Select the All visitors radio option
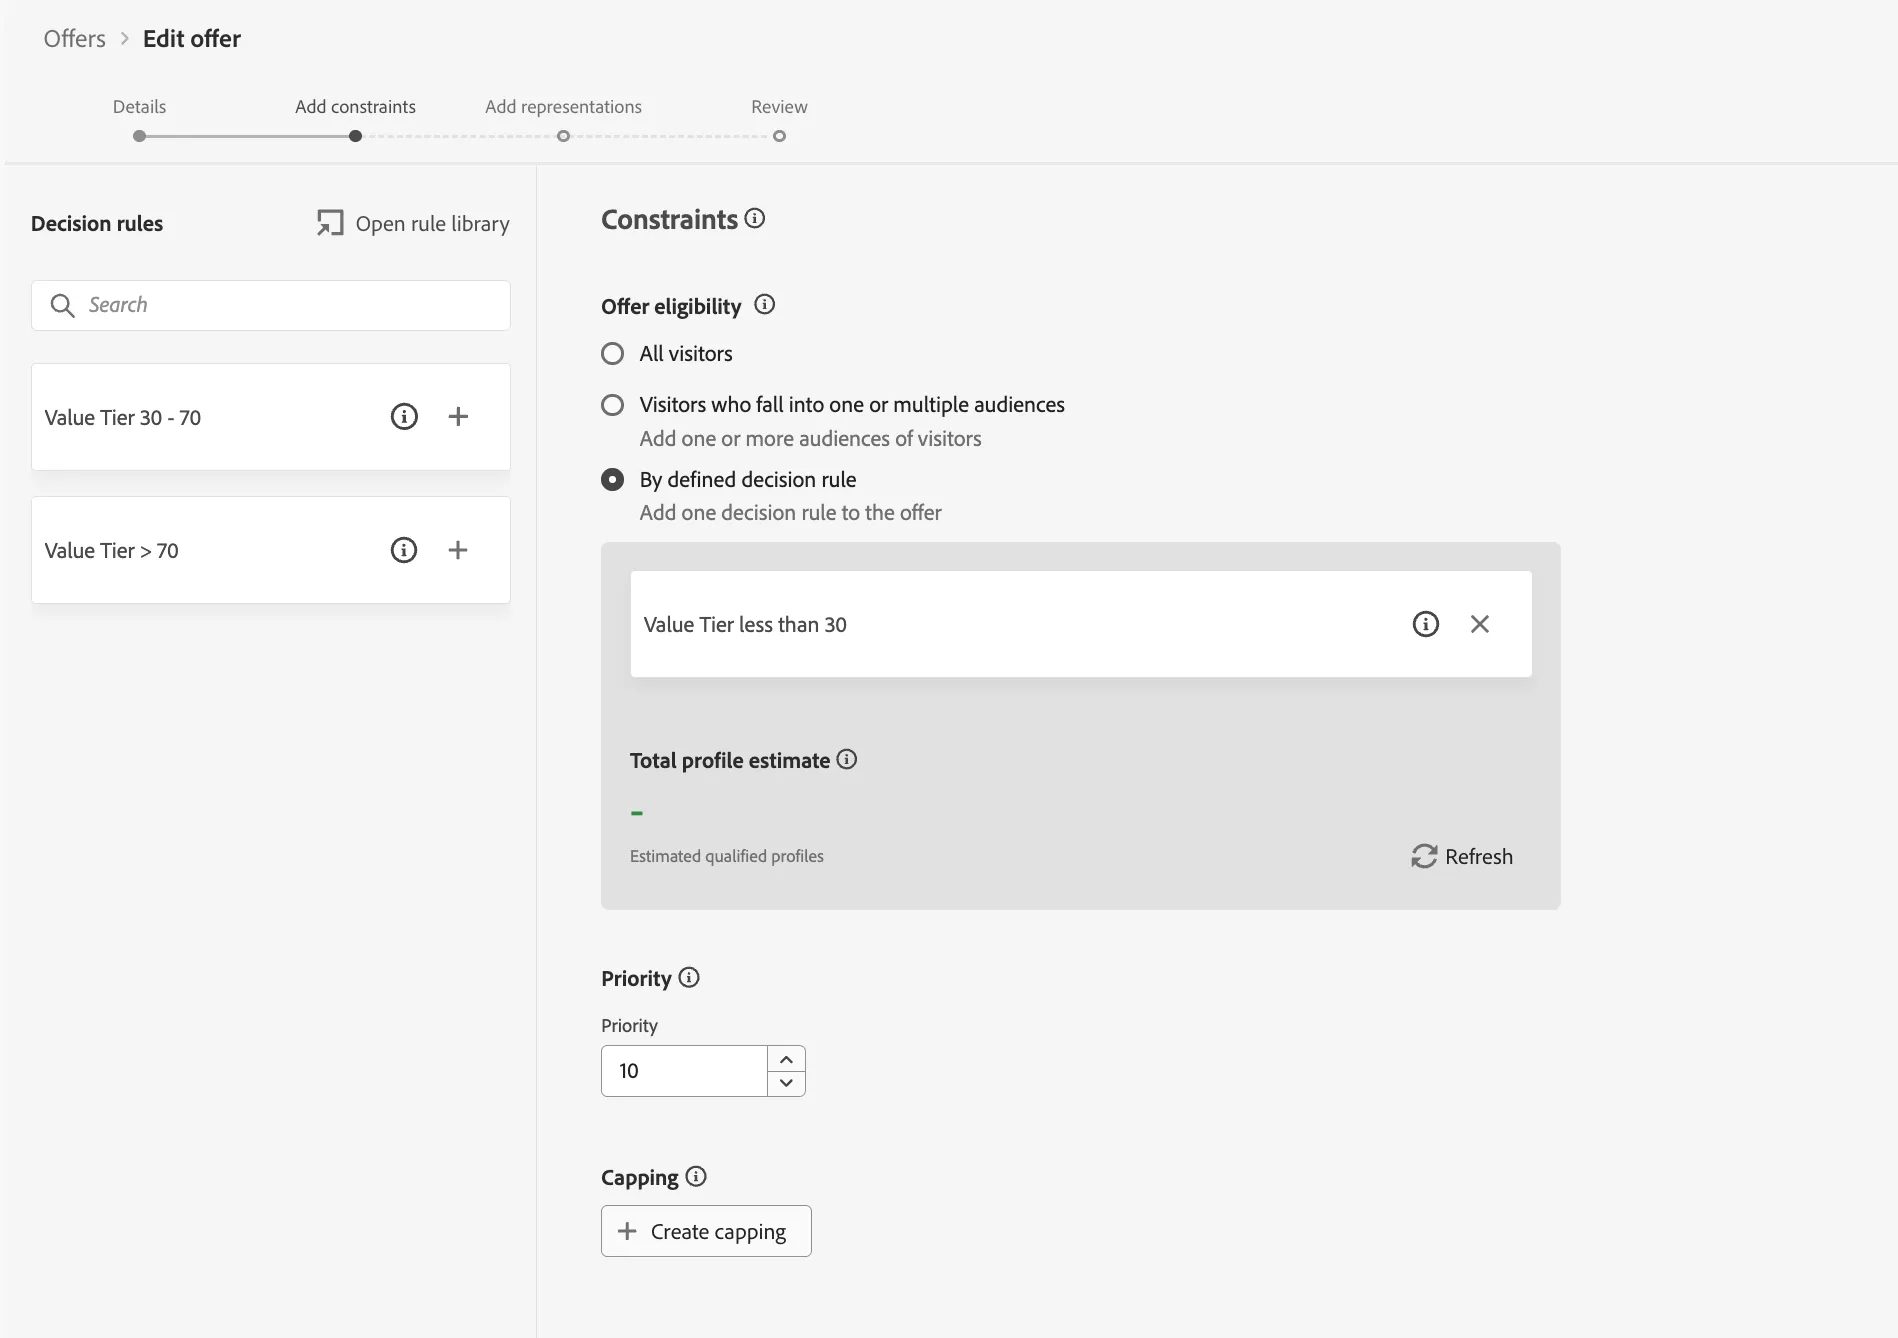This screenshot has height=1338, width=1898. [x=612, y=354]
